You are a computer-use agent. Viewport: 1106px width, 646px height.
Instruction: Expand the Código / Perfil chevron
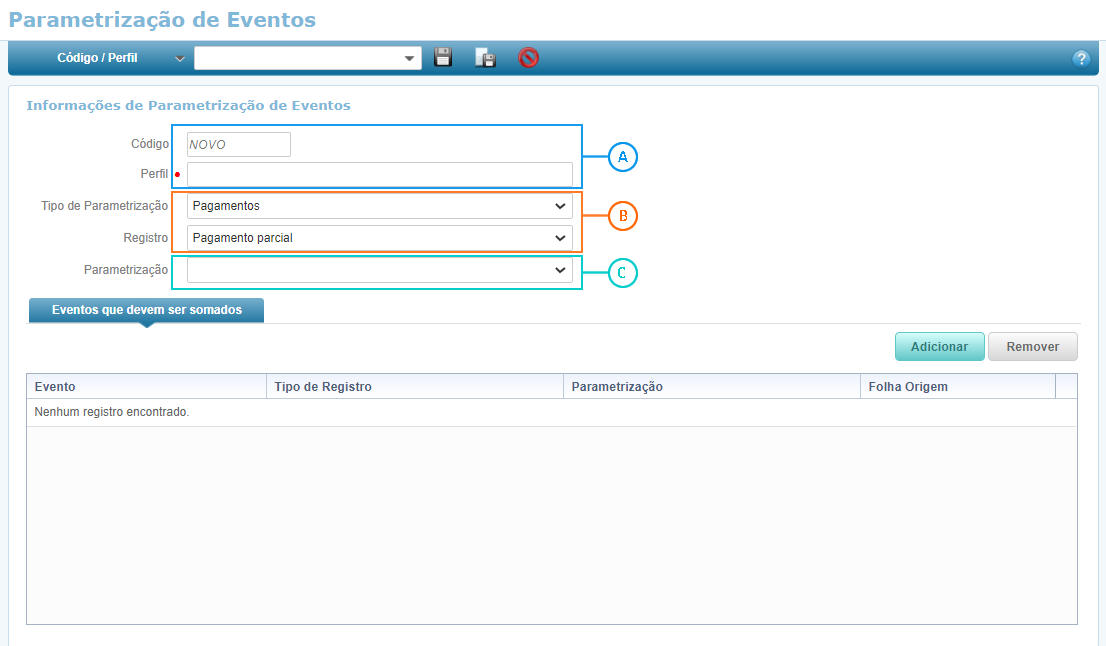pyautogui.click(x=180, y=59)
